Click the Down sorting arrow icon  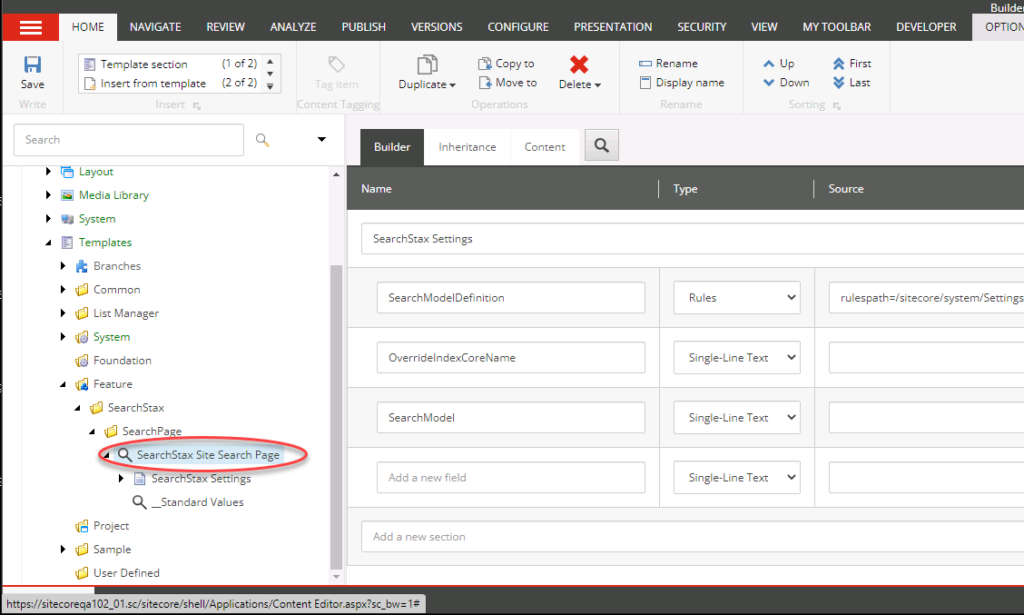(769, 82)
